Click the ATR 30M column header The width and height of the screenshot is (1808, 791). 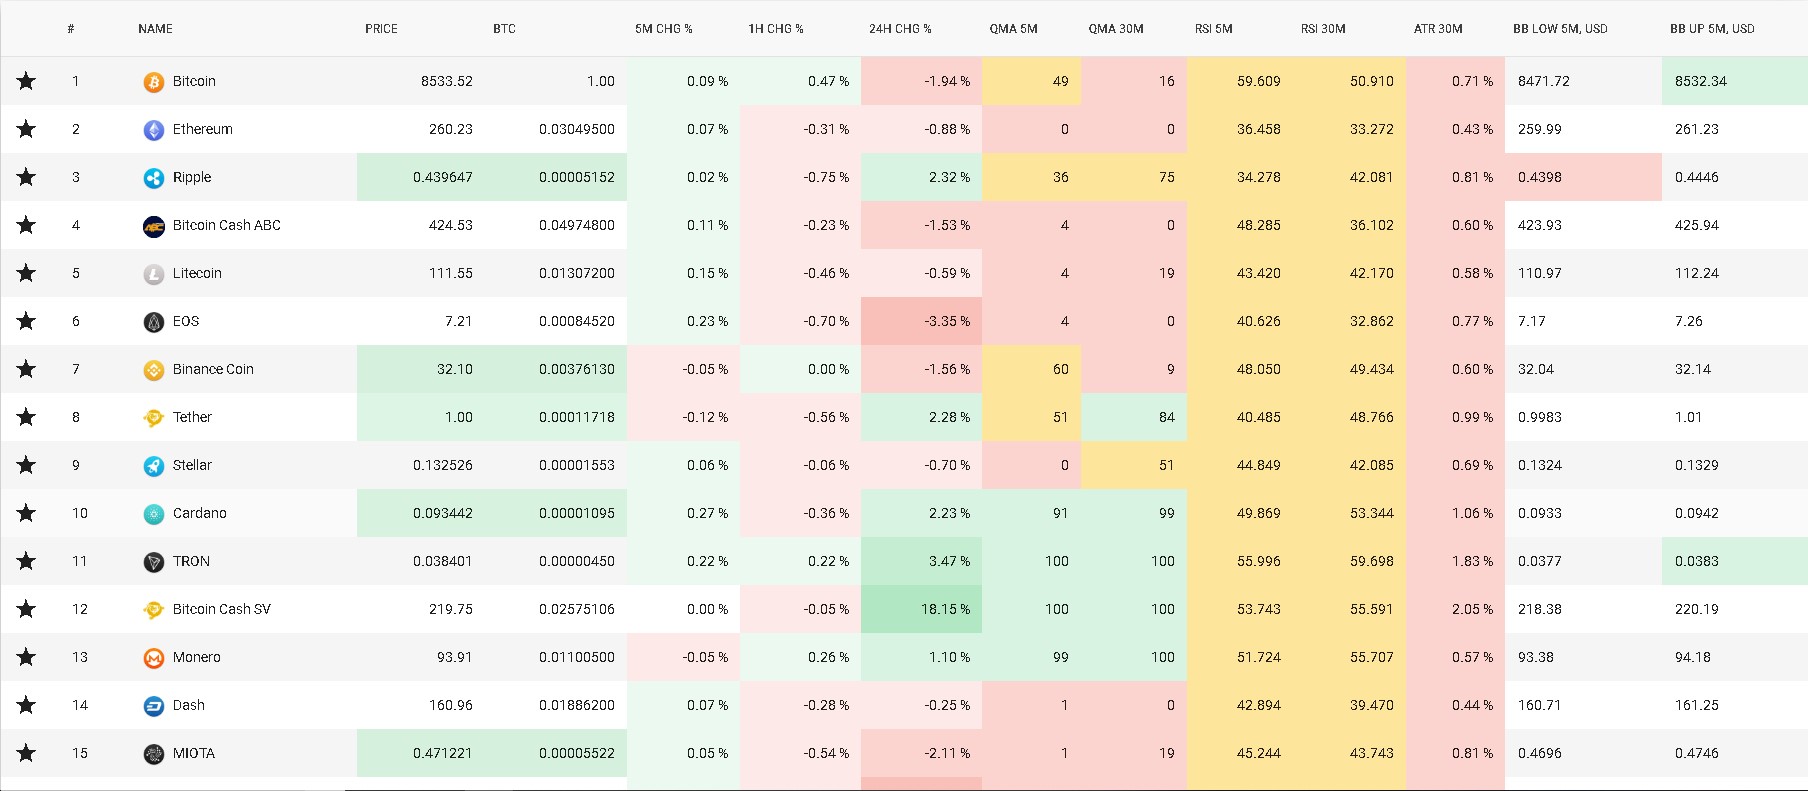coord(1438,29)
